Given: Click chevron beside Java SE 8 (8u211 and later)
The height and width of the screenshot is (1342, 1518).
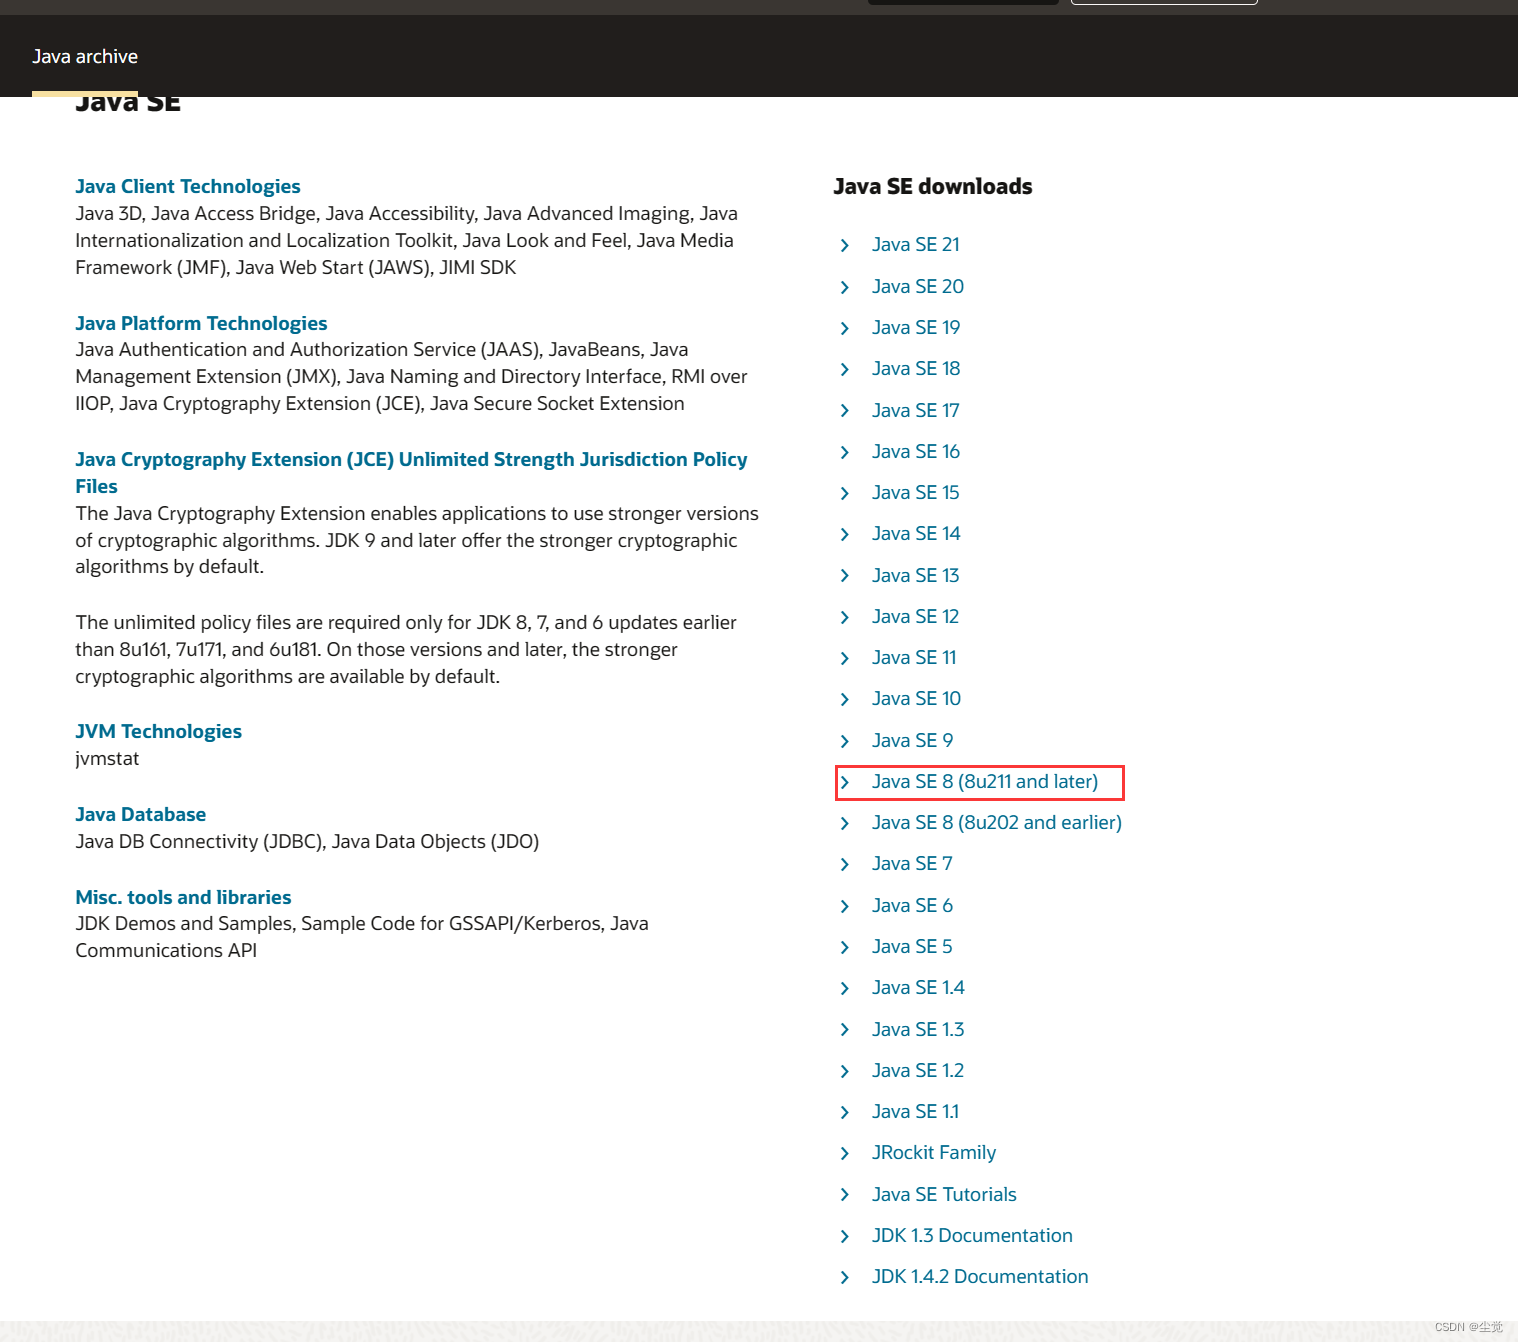Looking at the screenshot, I should 845,782.
